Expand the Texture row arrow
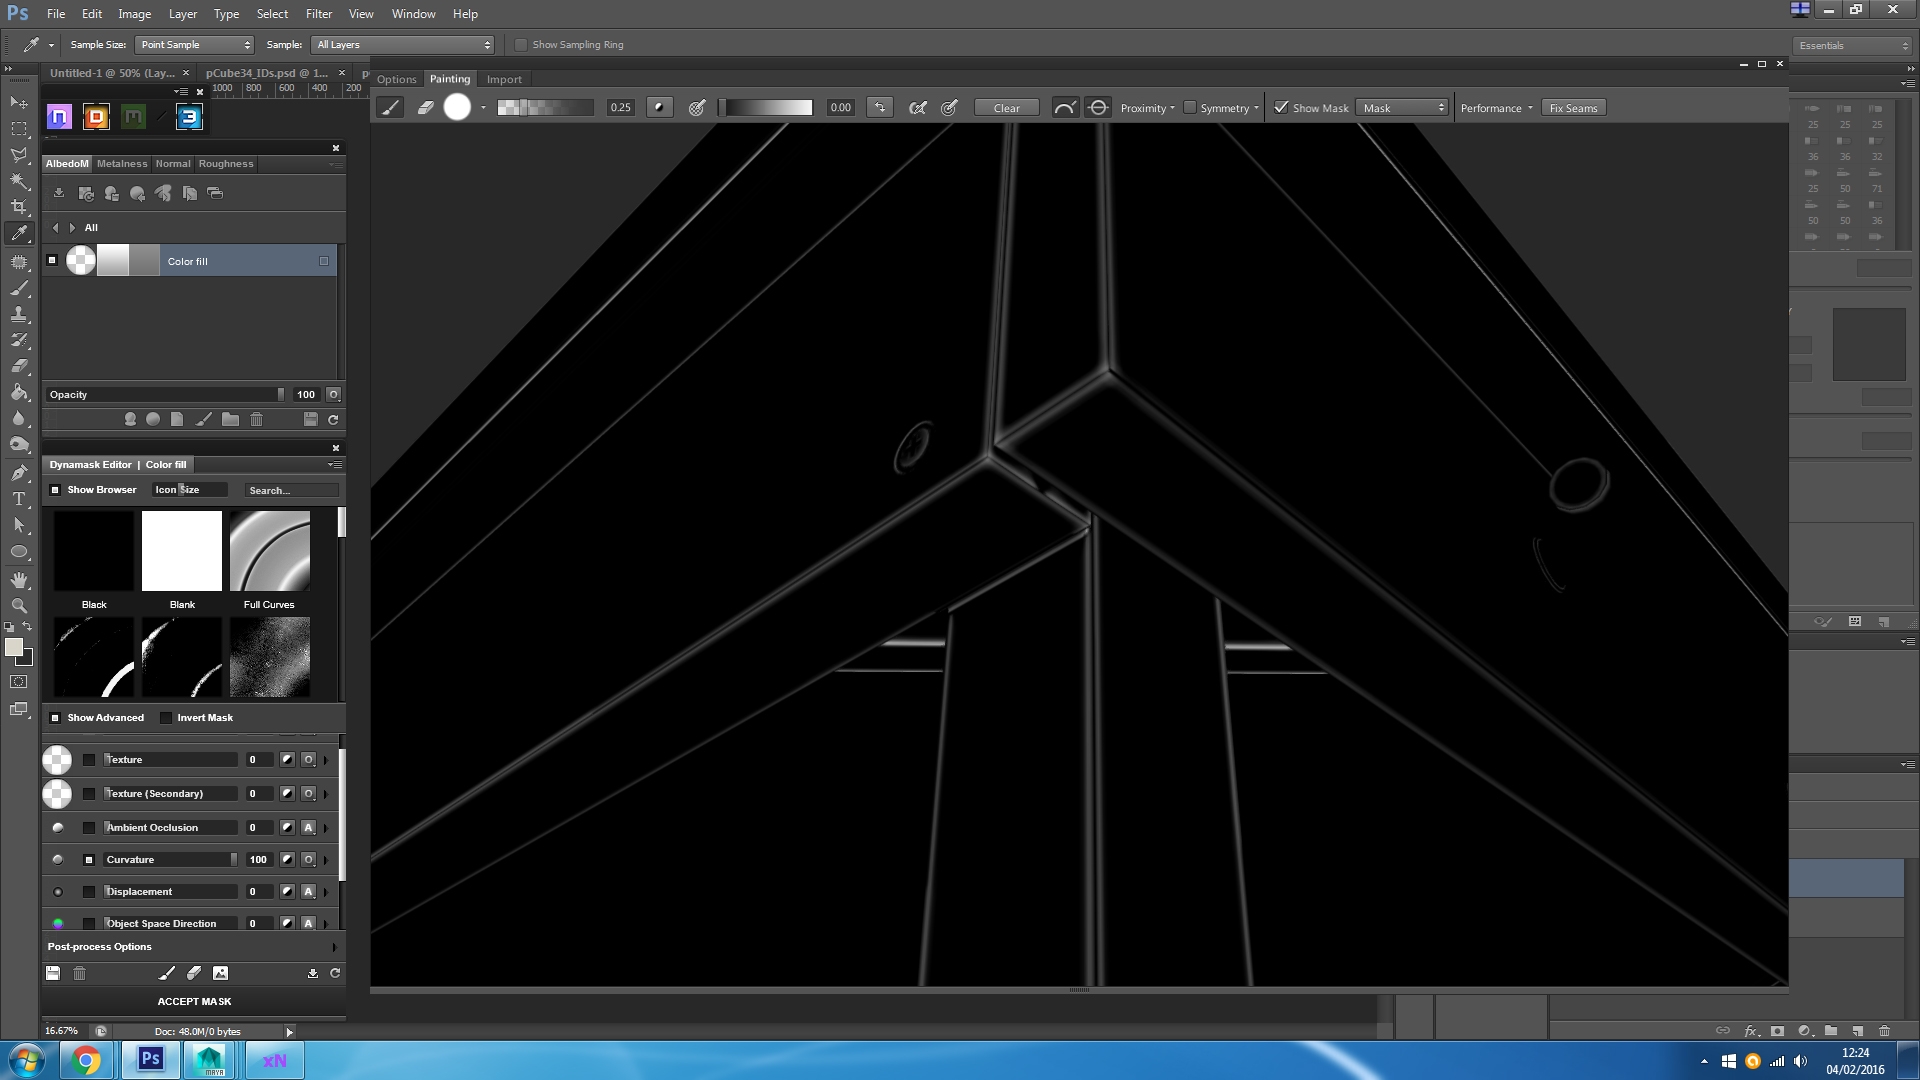Viewport: 1920px width, 1080px height. click(x=326, y=760)
